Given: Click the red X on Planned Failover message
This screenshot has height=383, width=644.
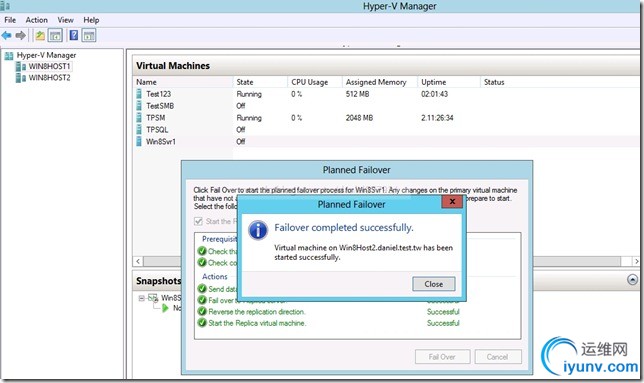Looking at the screenshot, I should click(x=452, y=202).
